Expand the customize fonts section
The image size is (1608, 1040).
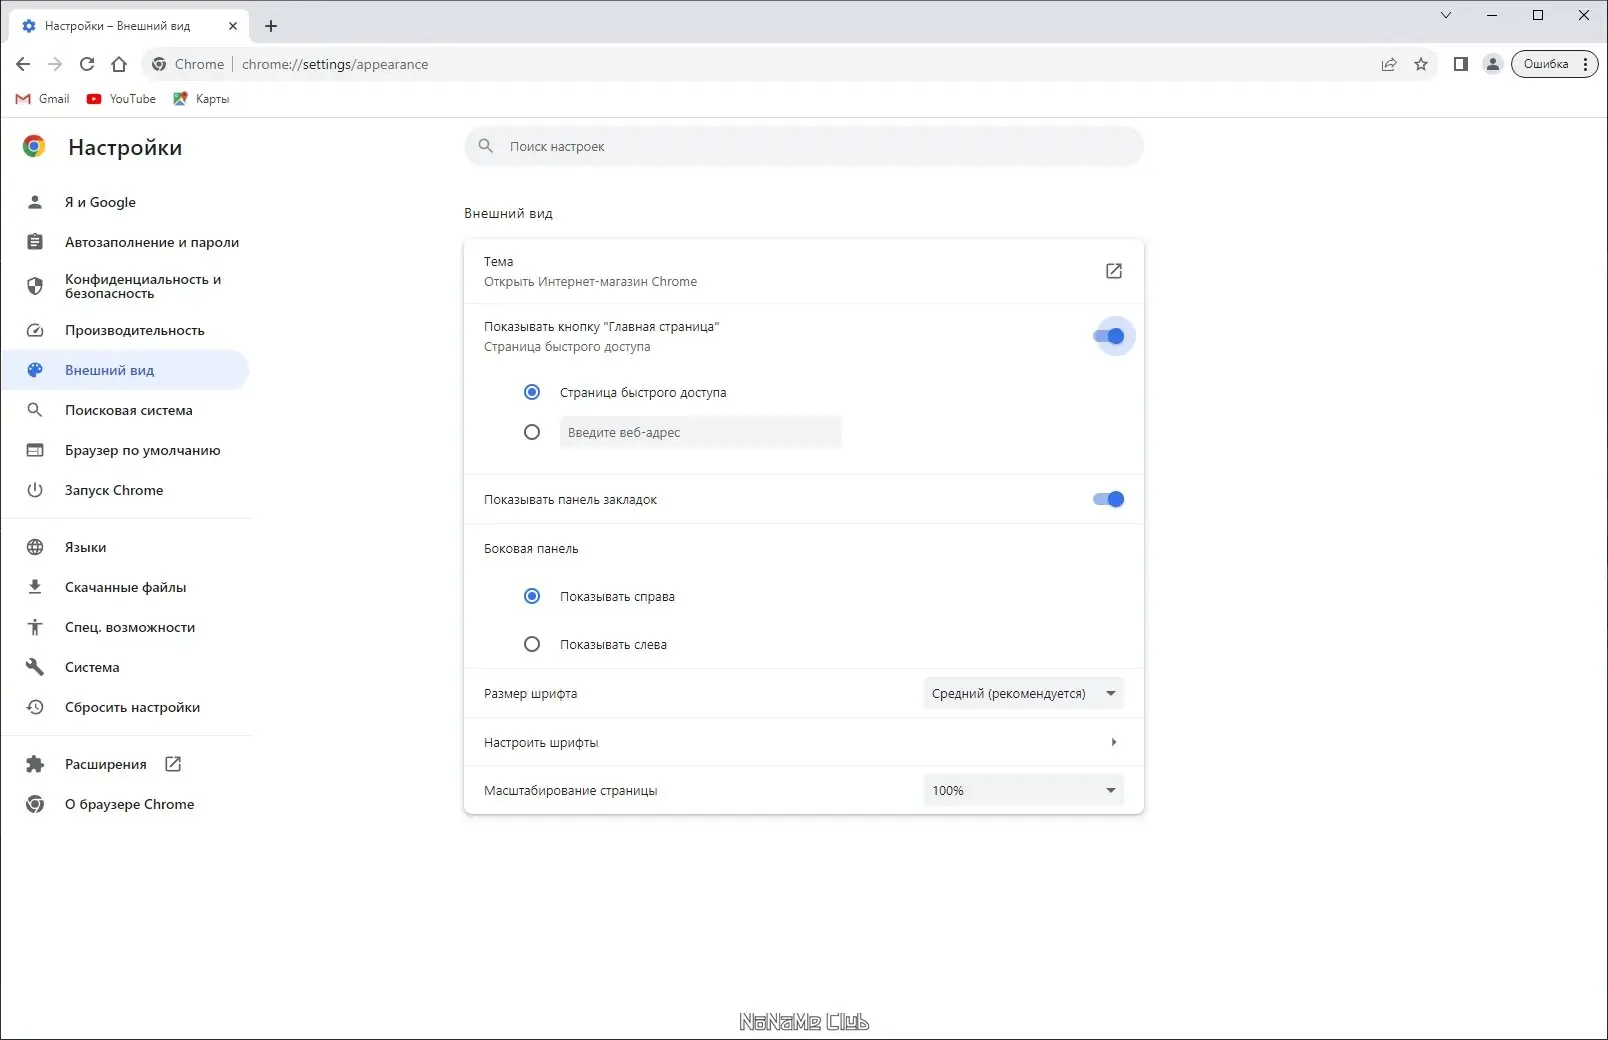(1113, 742)
